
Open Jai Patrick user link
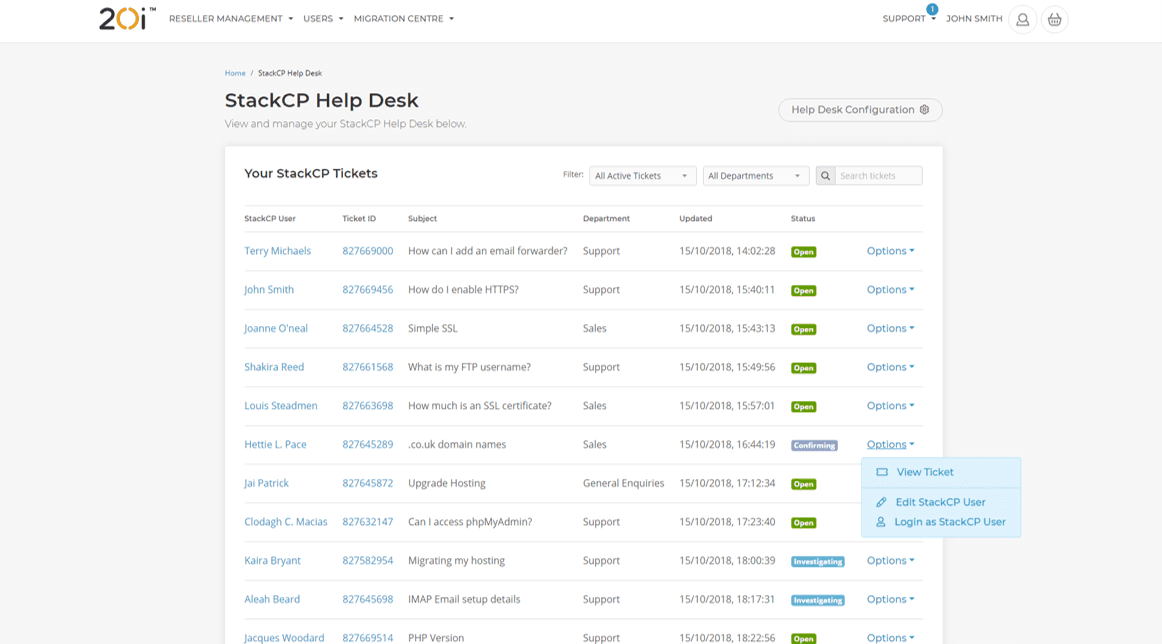pyautogui.click(x=267, y=483)
